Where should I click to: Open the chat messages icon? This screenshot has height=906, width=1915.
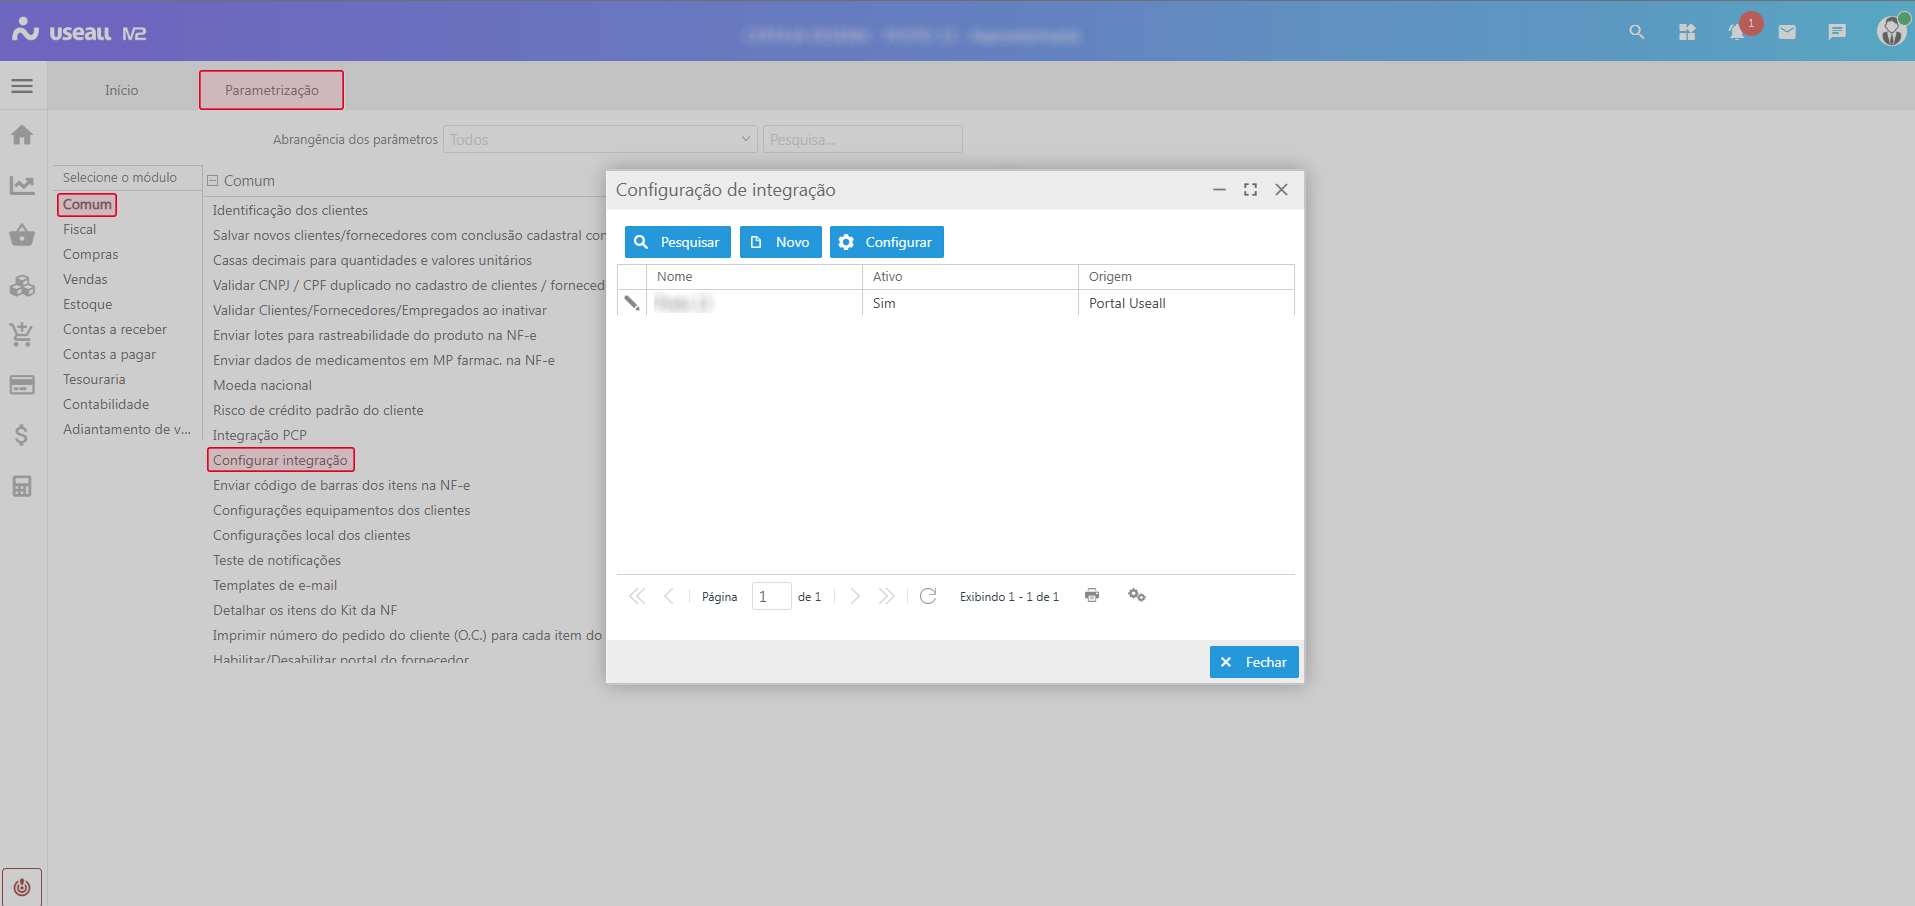[x=1837, y=32]
